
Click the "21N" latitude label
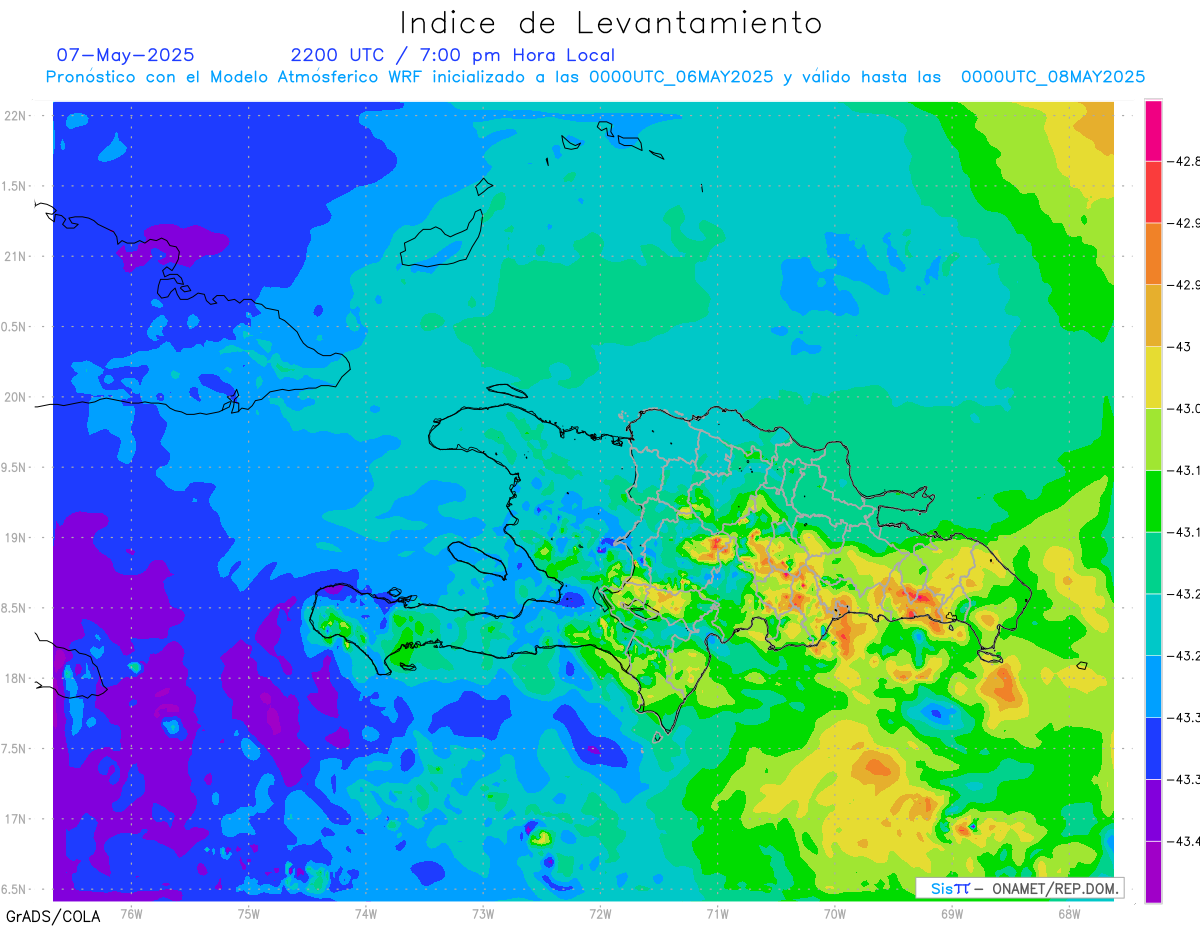16,256
